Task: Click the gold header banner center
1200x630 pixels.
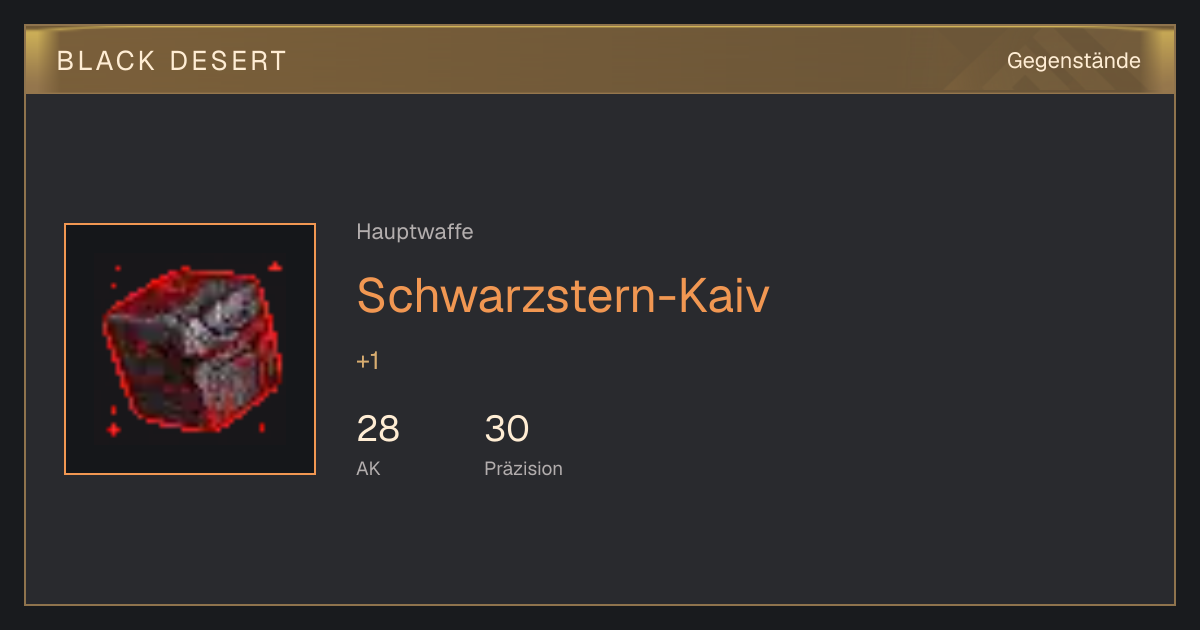Action: [600, 60]
